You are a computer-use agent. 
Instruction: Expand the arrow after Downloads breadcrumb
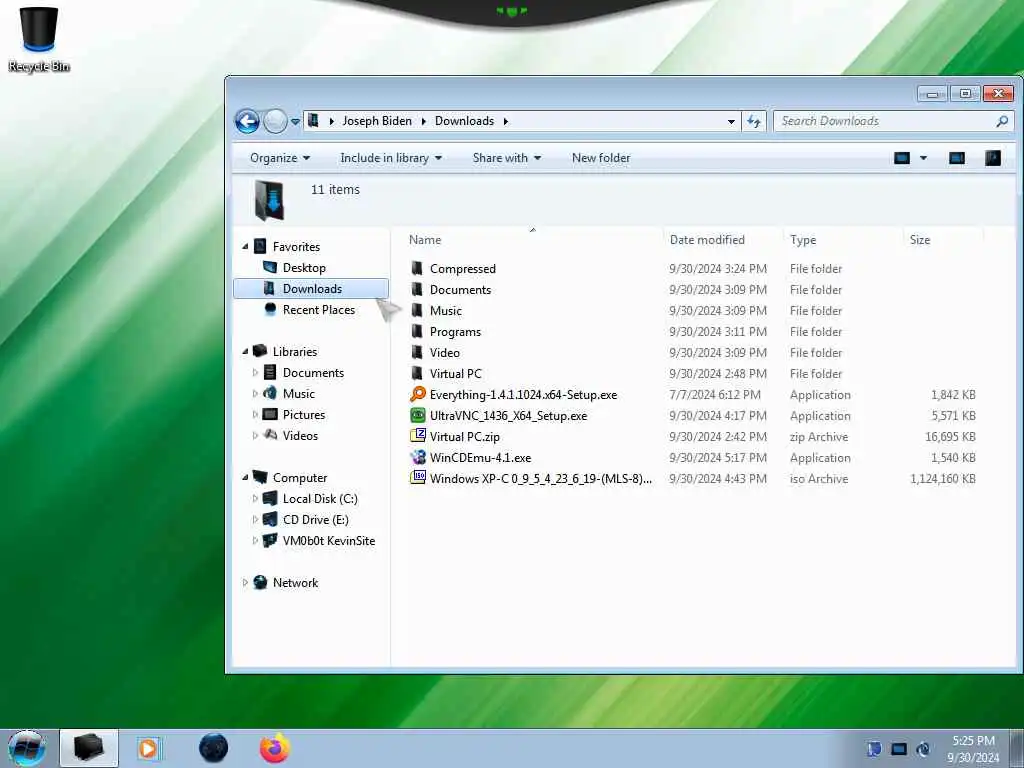(505, 121)
